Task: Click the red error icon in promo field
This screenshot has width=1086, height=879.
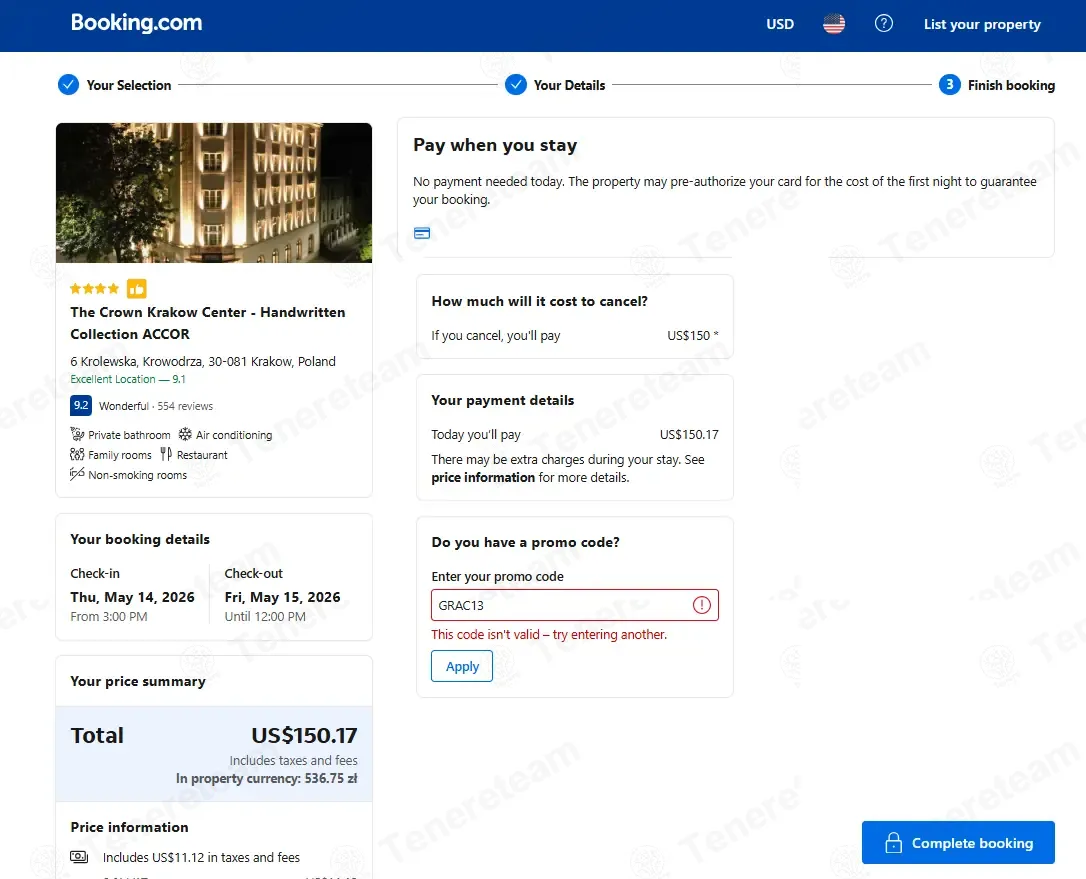Action: tap(702, 605)
